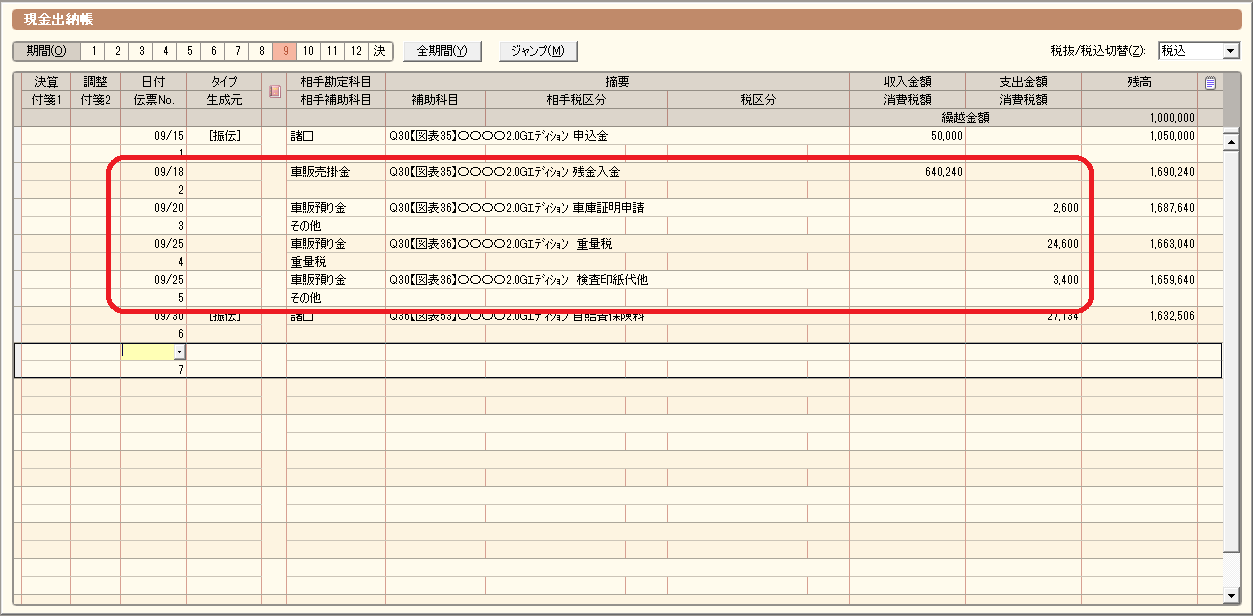Select the 決 settlement period tab
This screenshot has height=616, width=1253.
[x=380, y=51]
